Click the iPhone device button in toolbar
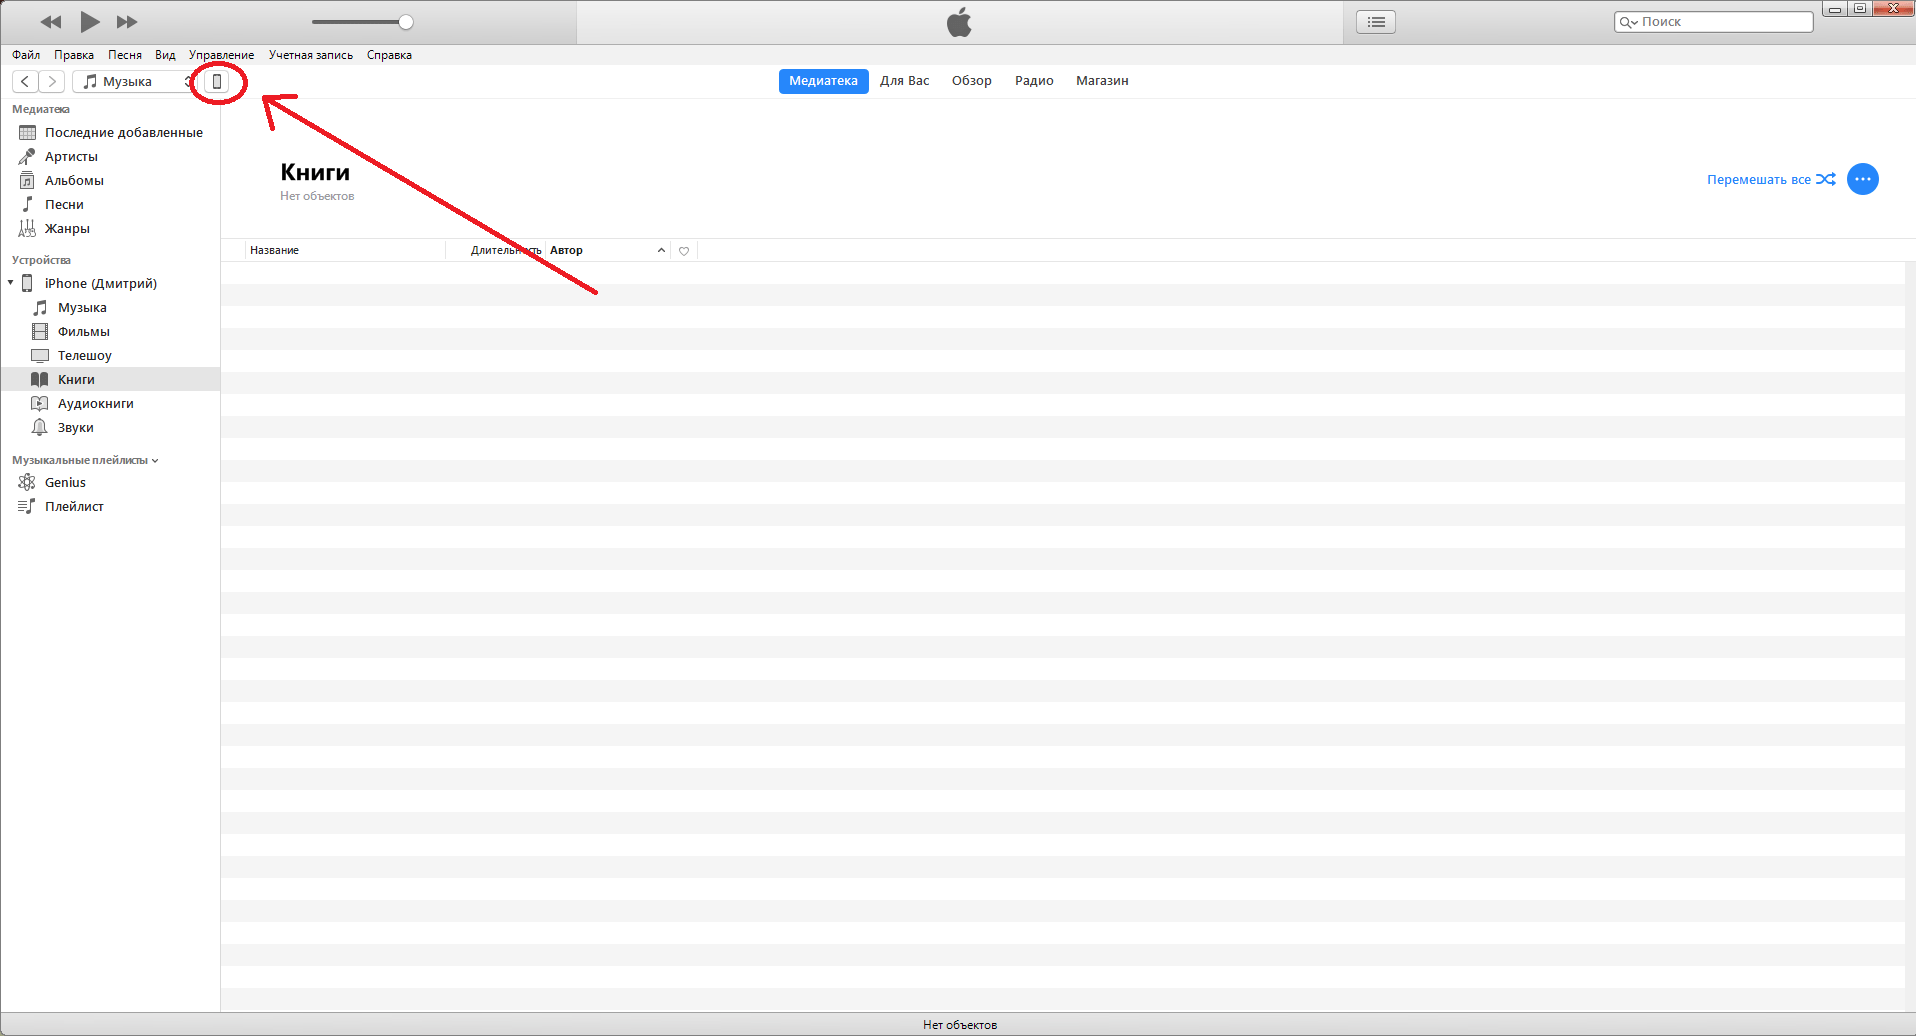The width and height of the screenshot is (1916, 1036). pos(217,82)
